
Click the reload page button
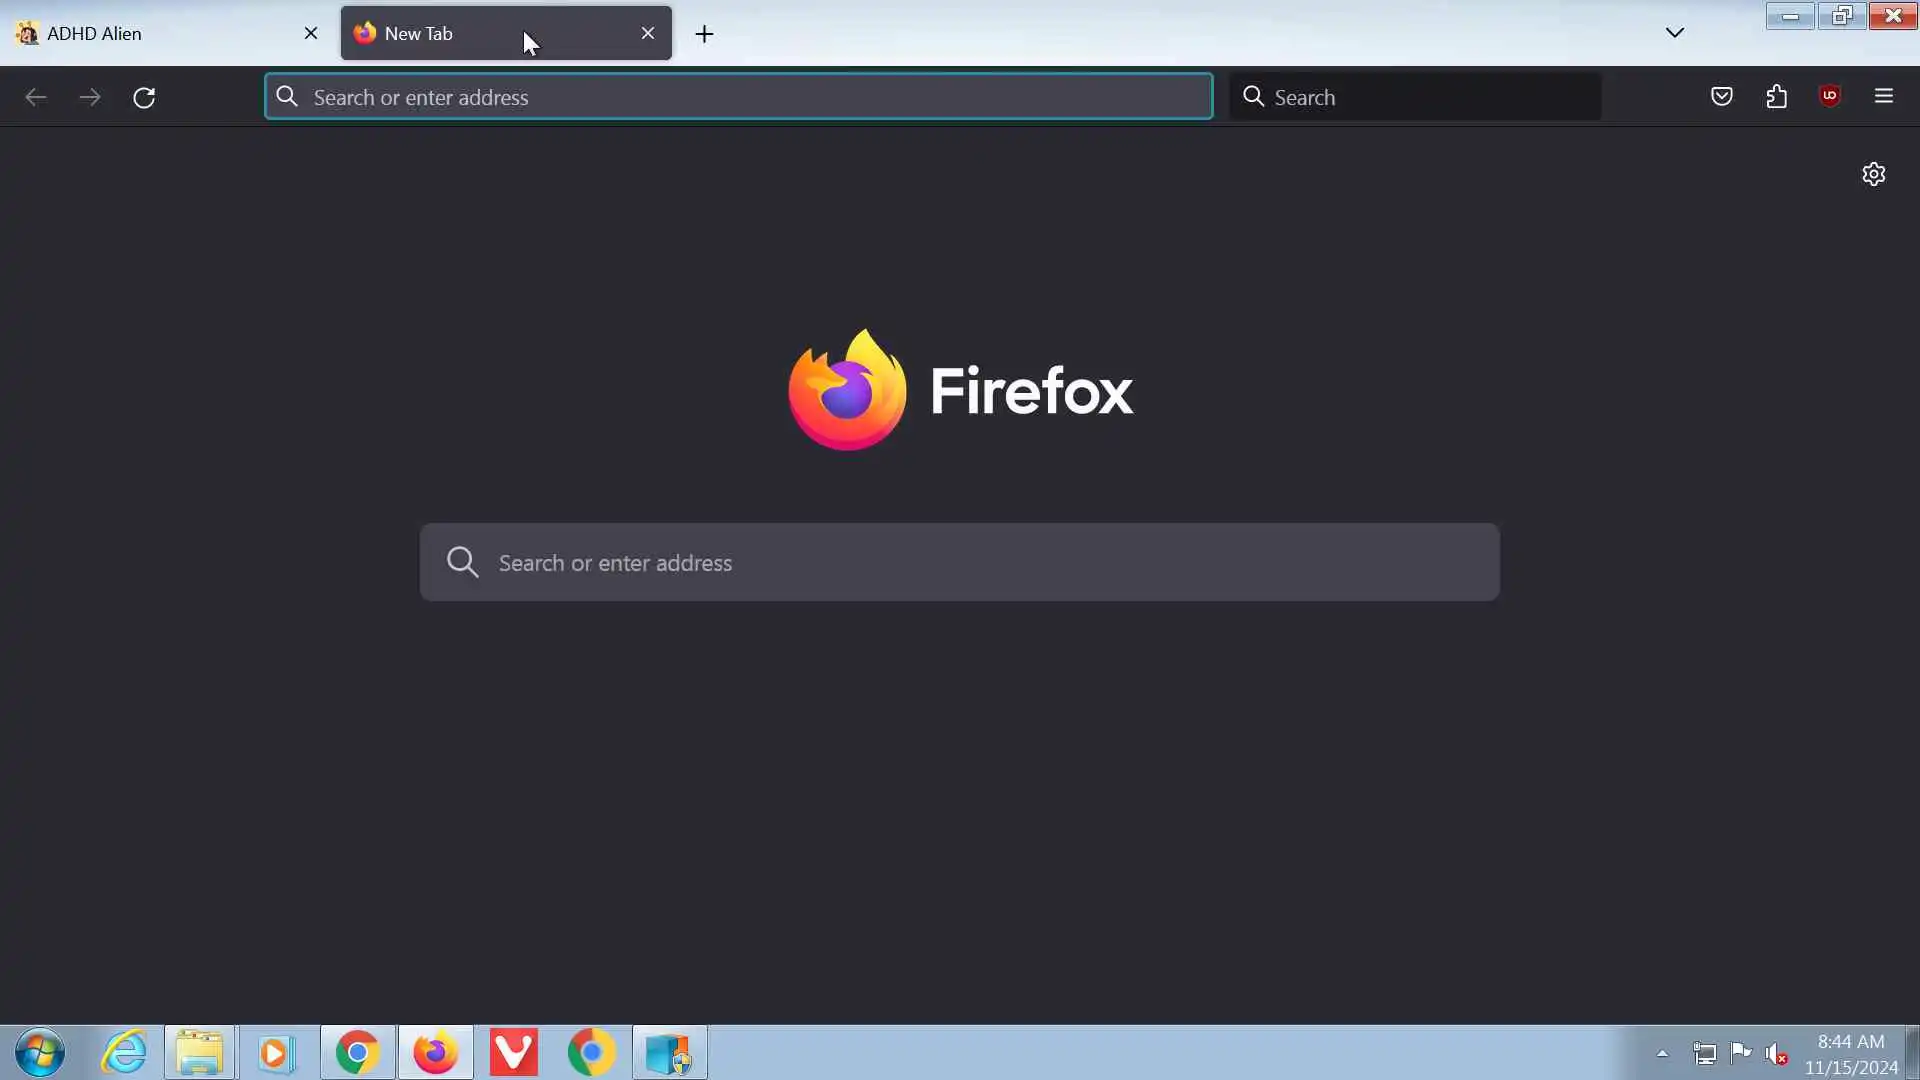[144, 97]
